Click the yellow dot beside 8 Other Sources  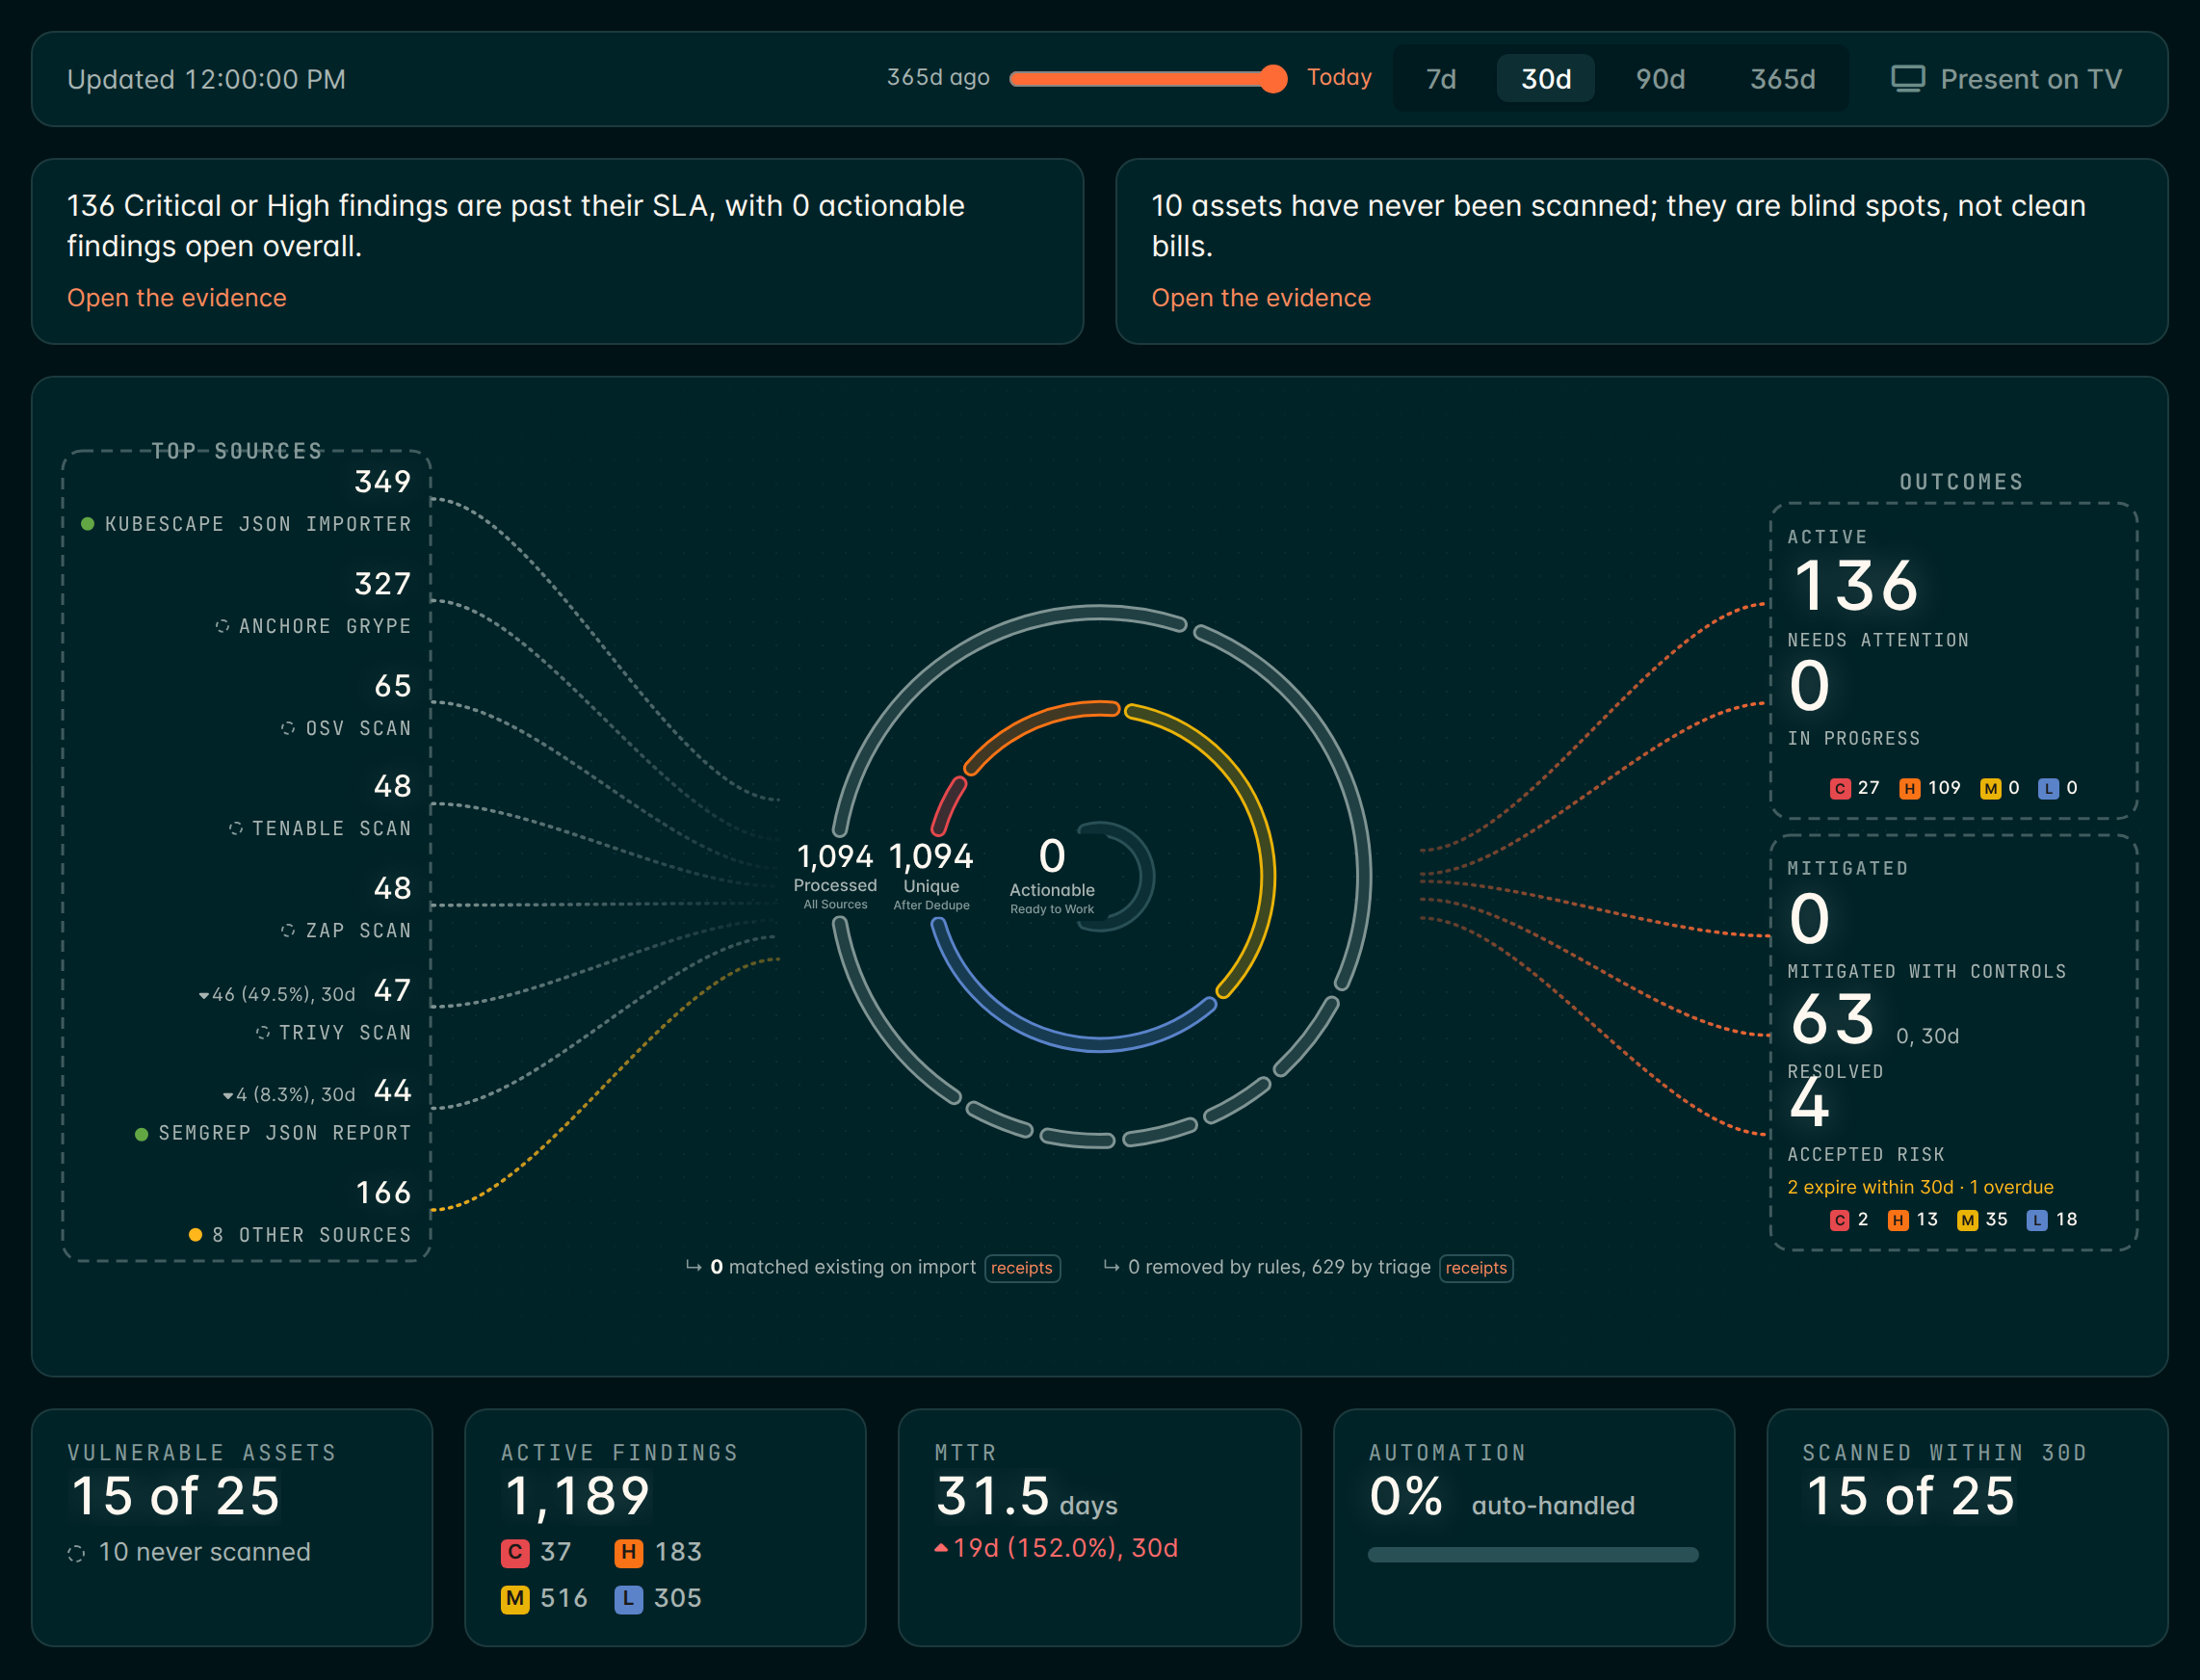tap(195, 1234)
